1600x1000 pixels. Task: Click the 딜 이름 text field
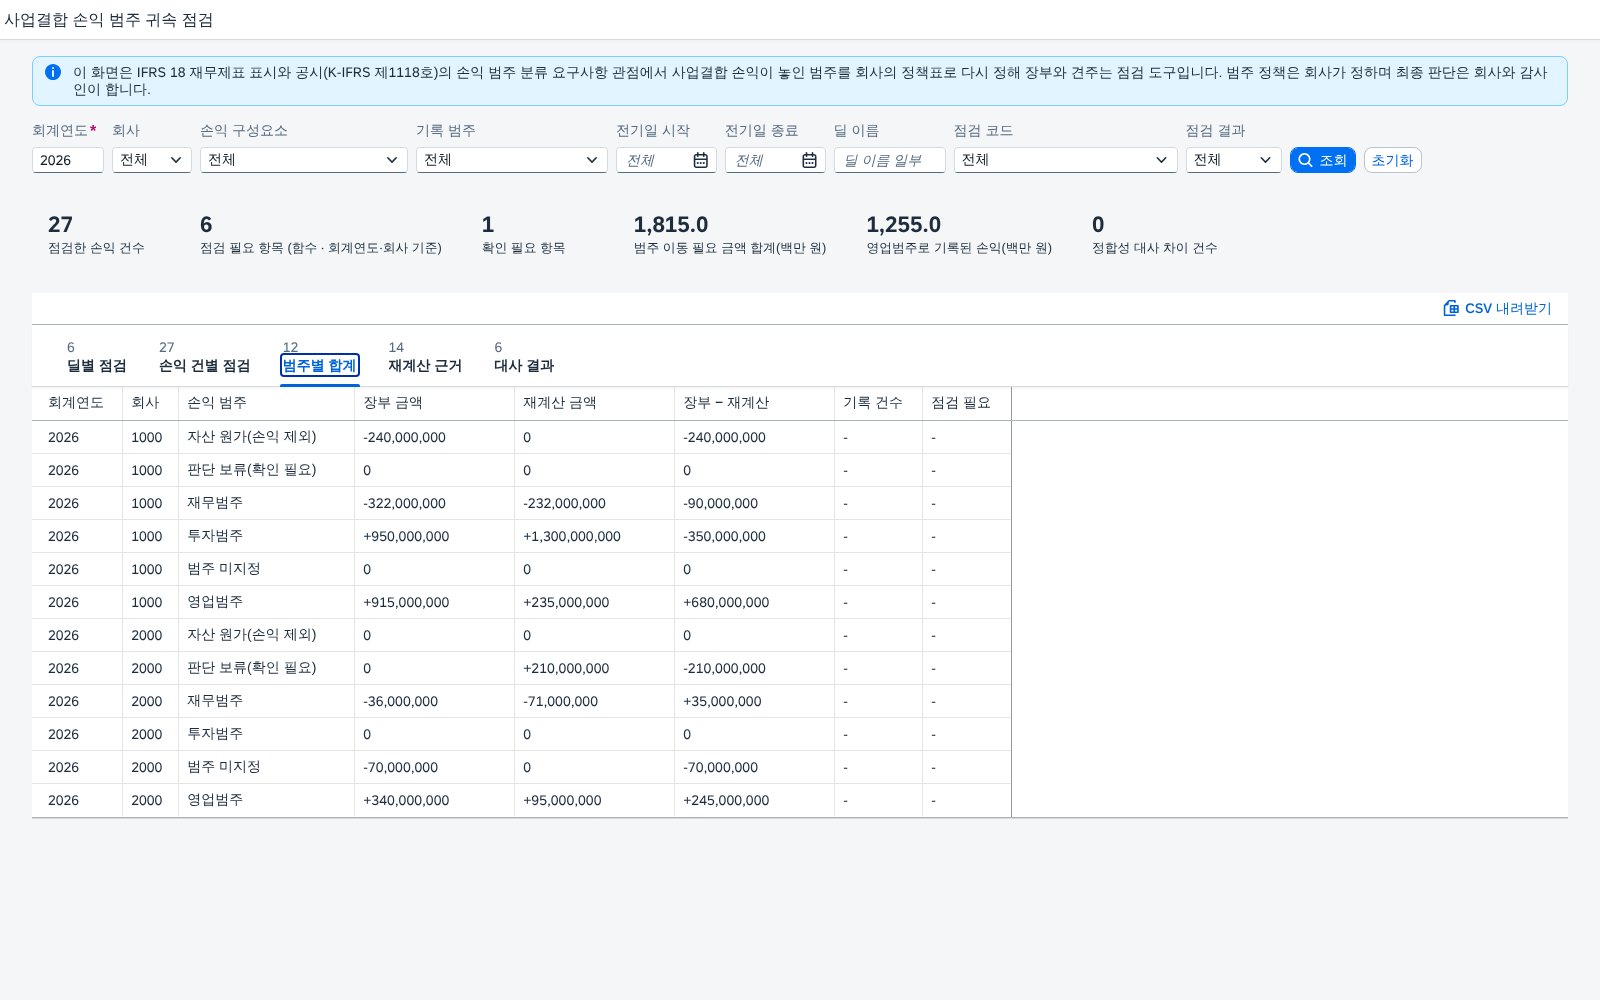(890, 160)
